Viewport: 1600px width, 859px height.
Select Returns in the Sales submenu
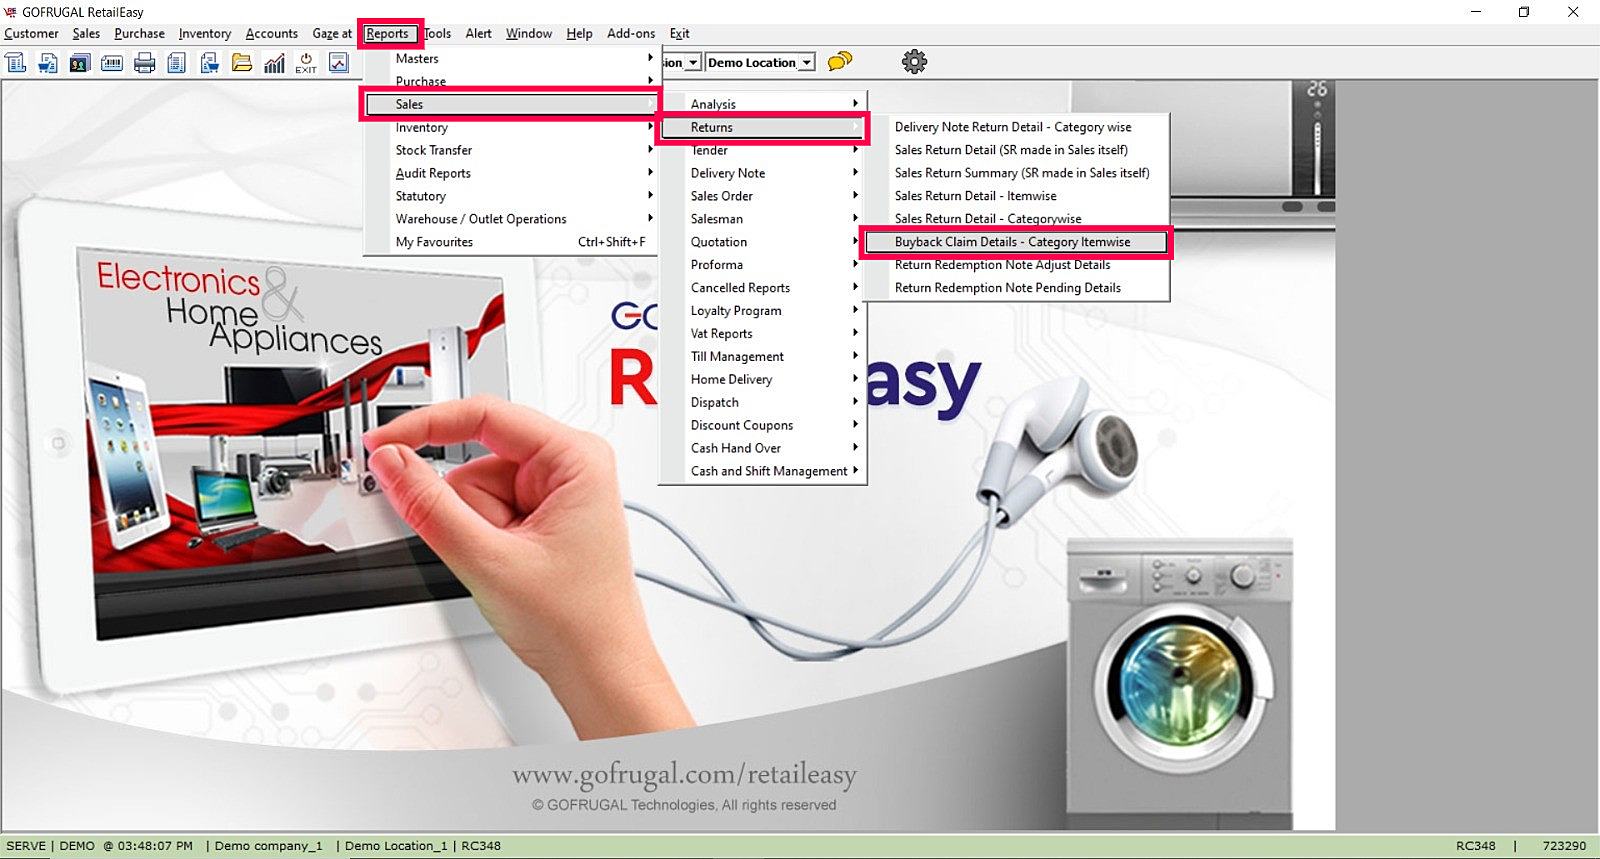763,127
